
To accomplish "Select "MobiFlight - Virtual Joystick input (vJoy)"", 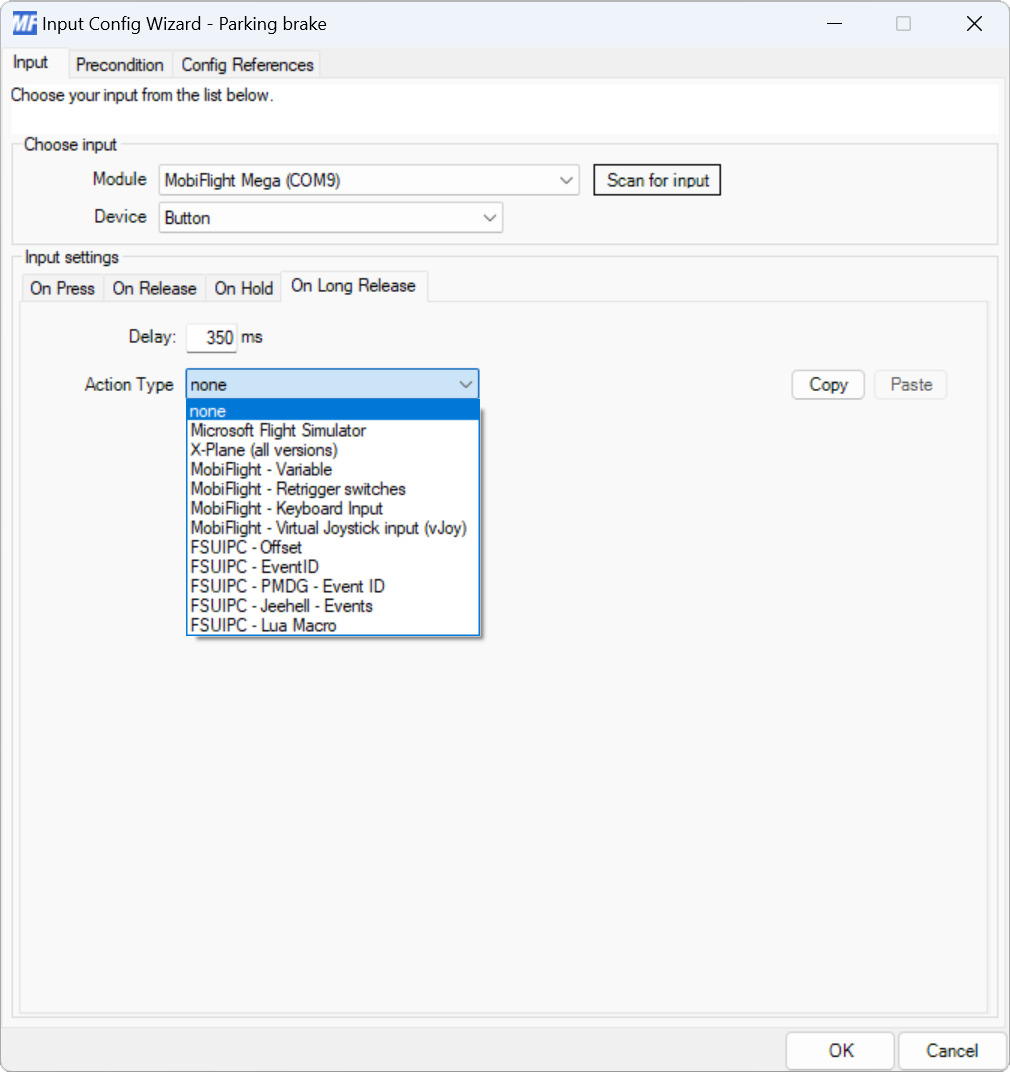I will click(x=331, y=528).
